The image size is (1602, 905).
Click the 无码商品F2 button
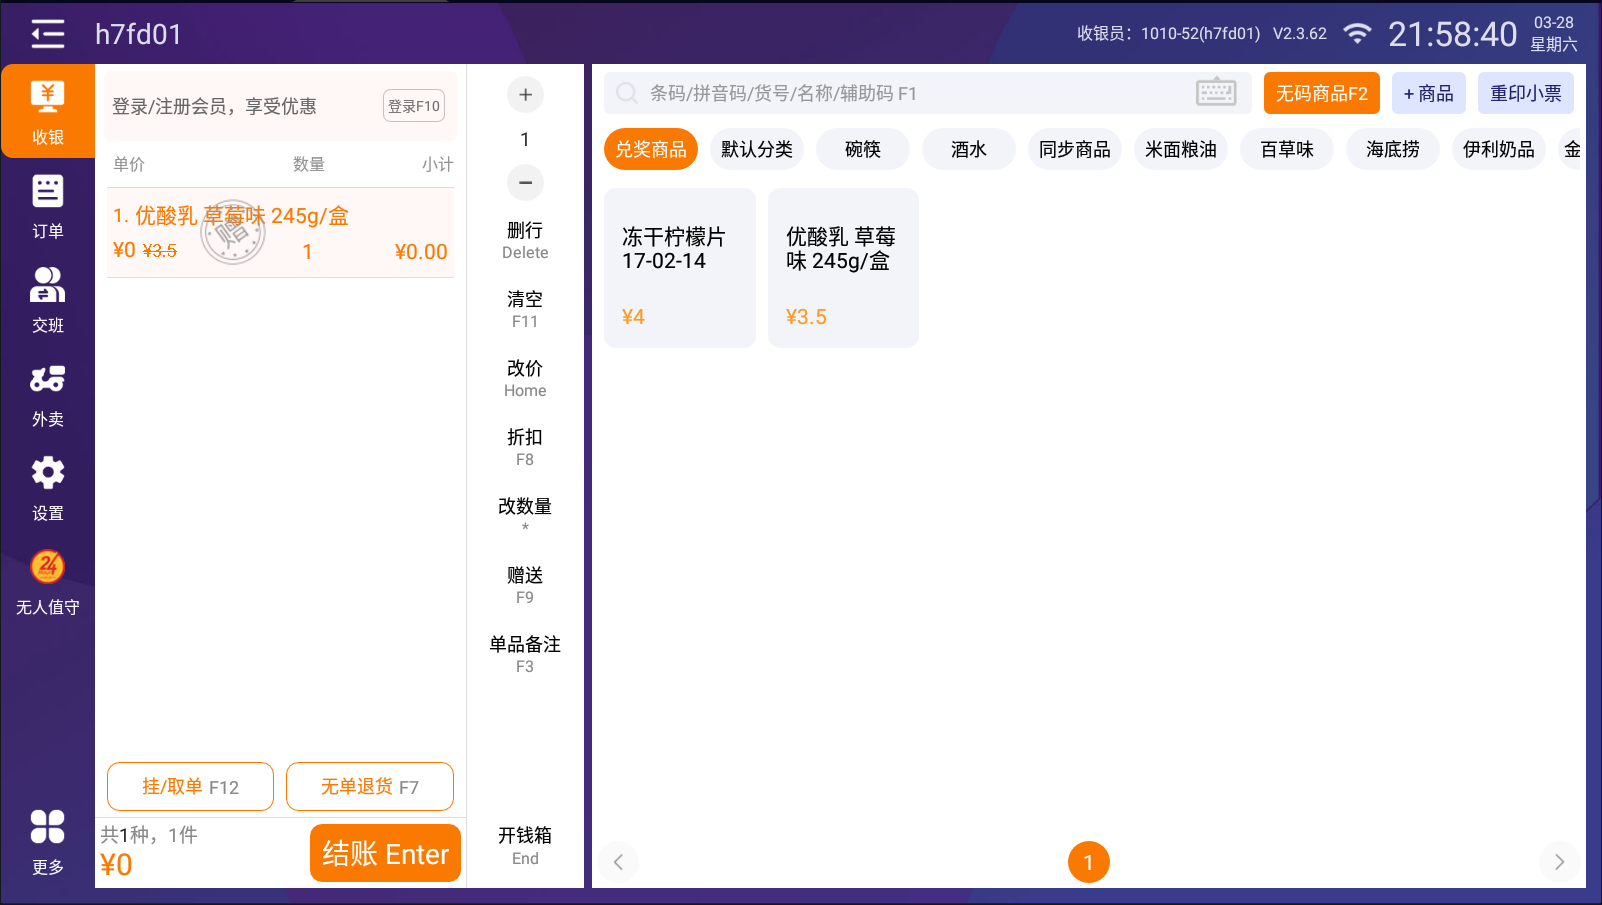click(1321, 93)
